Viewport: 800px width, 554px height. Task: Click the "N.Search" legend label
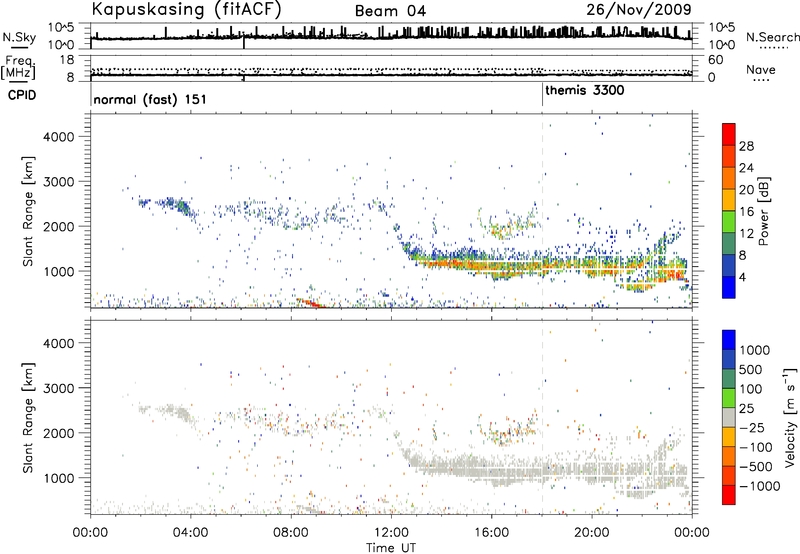click(772, 37)
